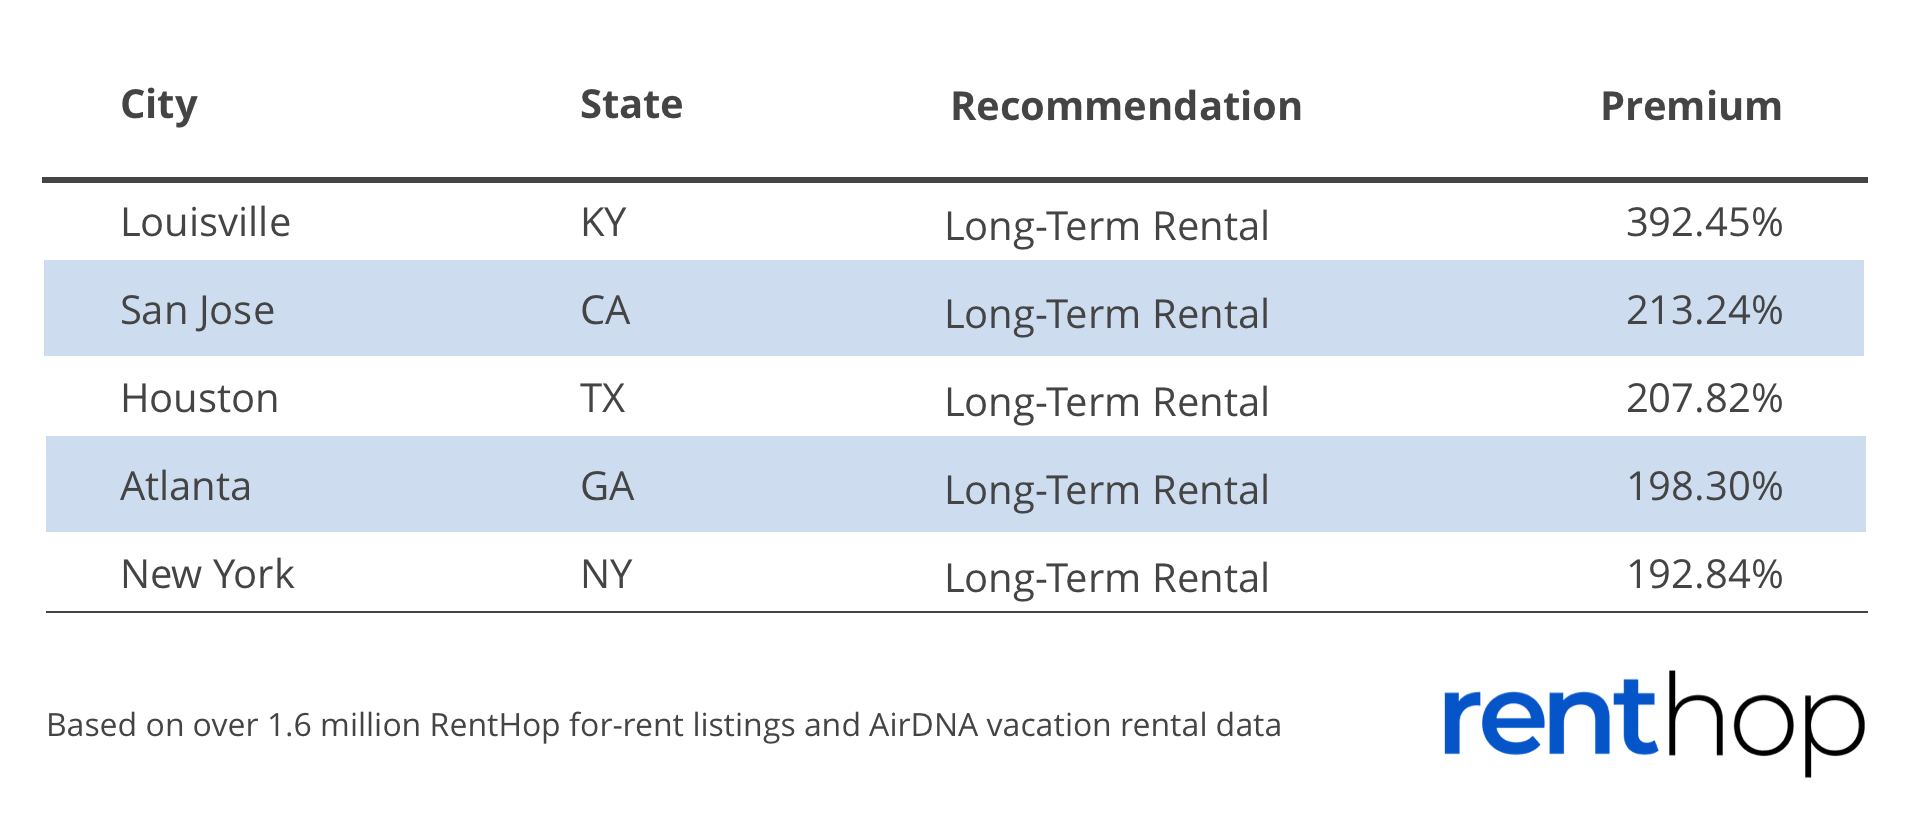Click the 392.45% premium value
The image size is (1912, 830).
click(1704, 222)
